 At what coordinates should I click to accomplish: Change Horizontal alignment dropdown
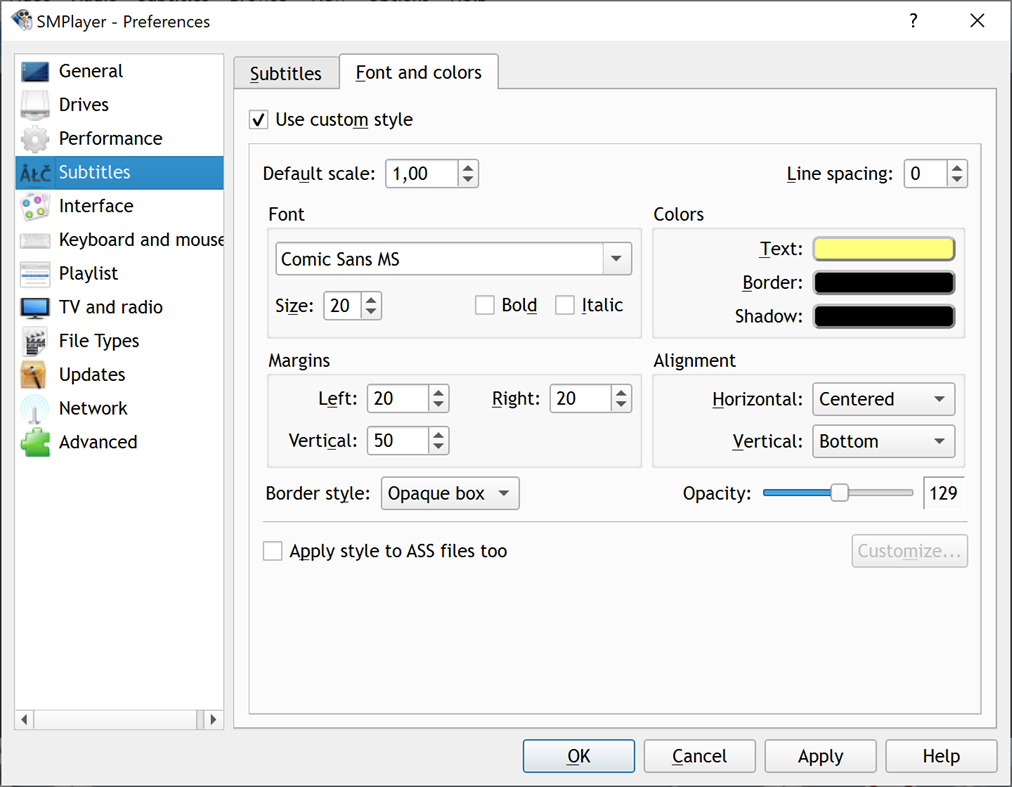(x=883, y=399)
